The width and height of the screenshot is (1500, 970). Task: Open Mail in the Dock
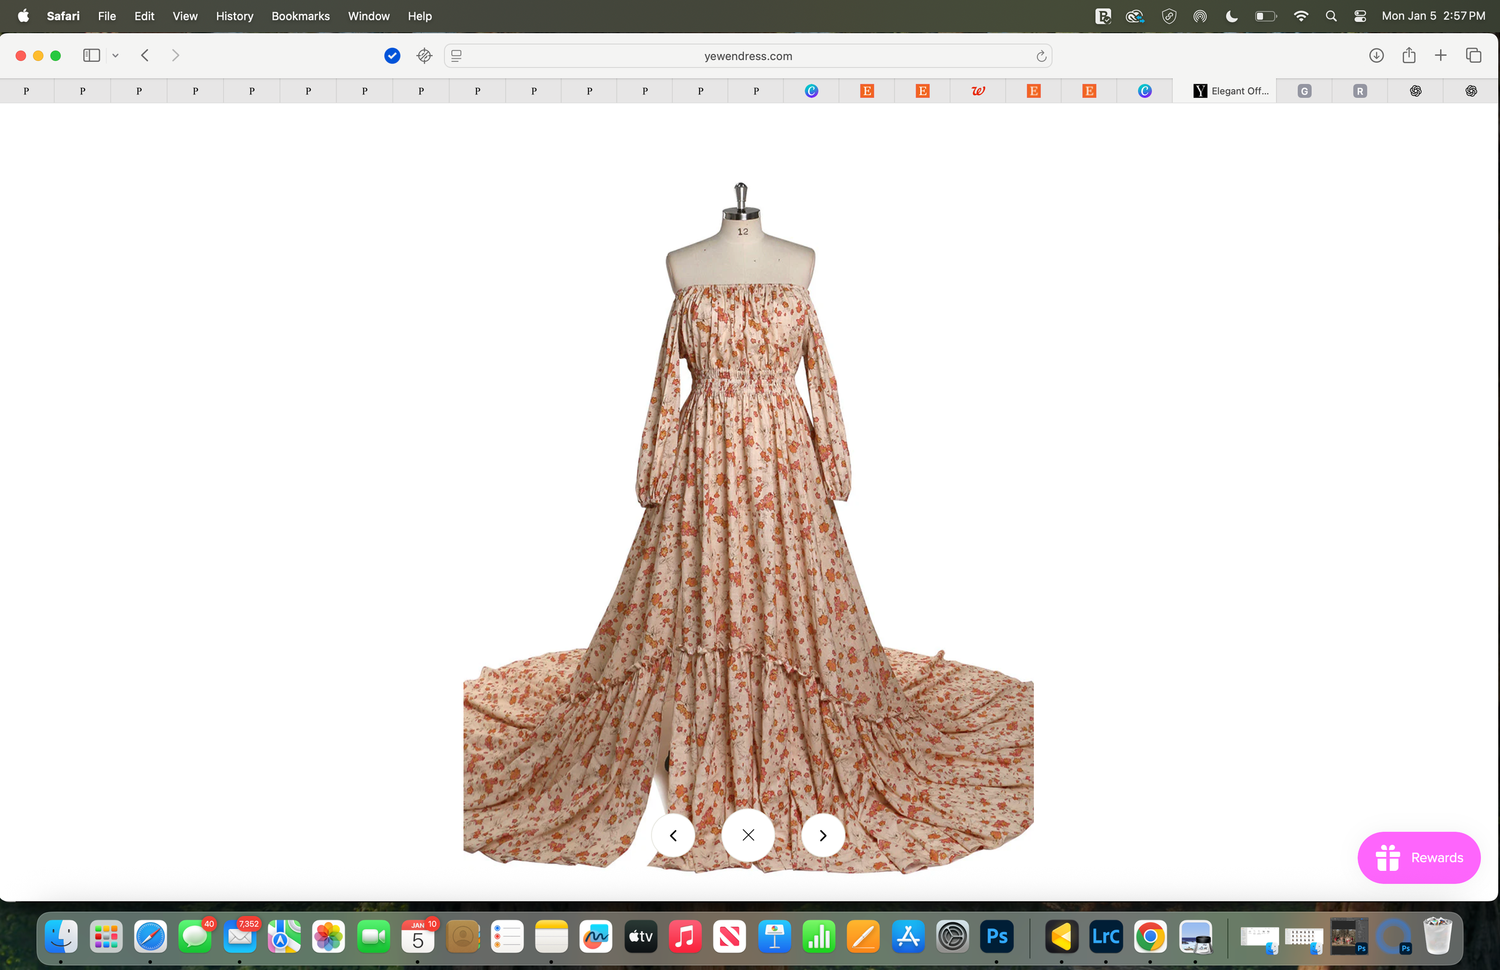240,937
